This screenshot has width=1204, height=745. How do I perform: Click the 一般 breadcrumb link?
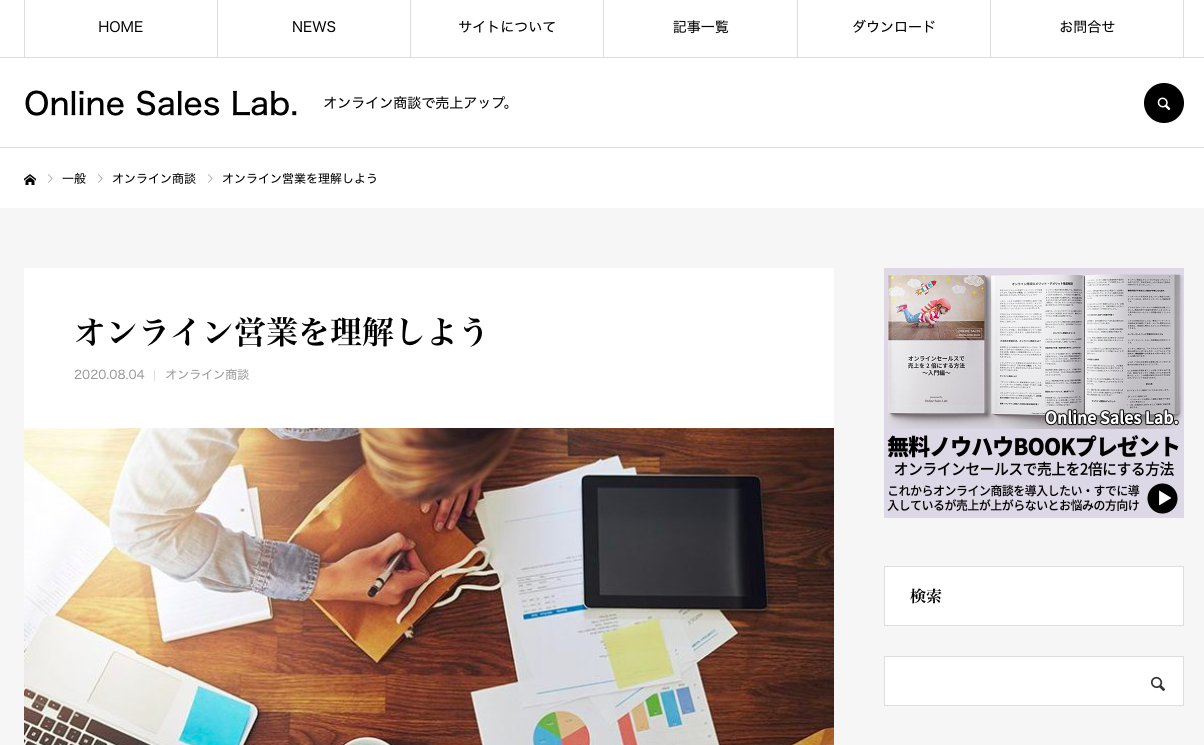[x=74, y=178]
